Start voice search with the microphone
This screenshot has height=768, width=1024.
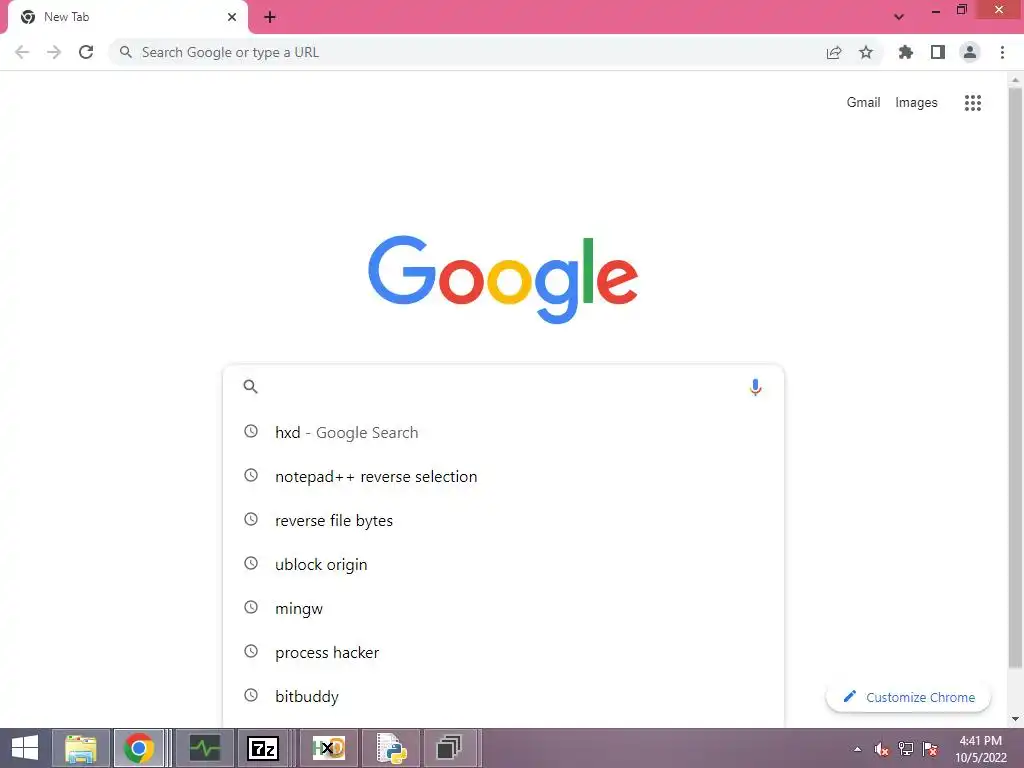[x=756, y=387]
